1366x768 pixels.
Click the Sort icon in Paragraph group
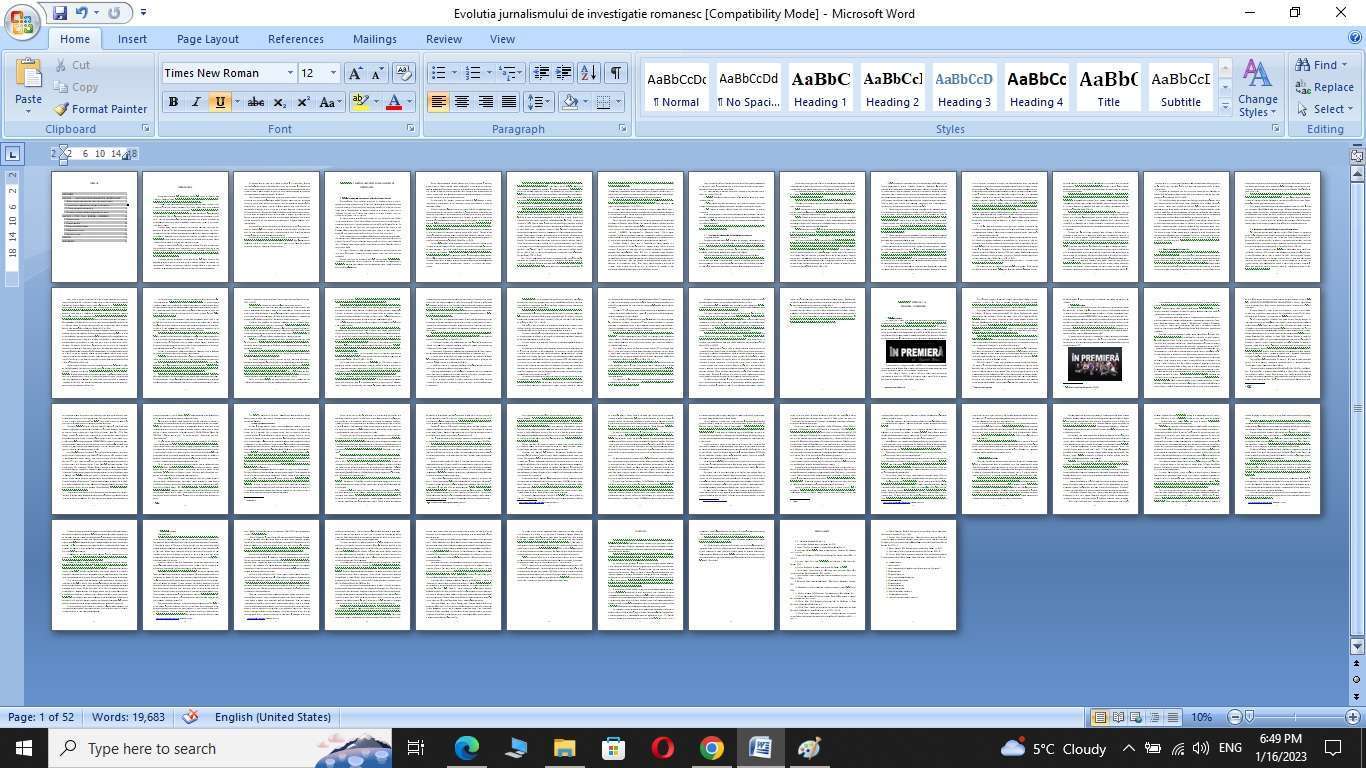588,73
